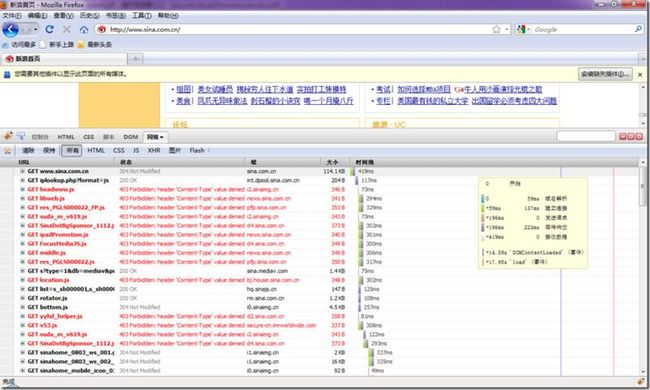Stop loading with the X toolbar icon
Image resolution: width=650 pixels, height=390 pixels.
click(66, 29)
